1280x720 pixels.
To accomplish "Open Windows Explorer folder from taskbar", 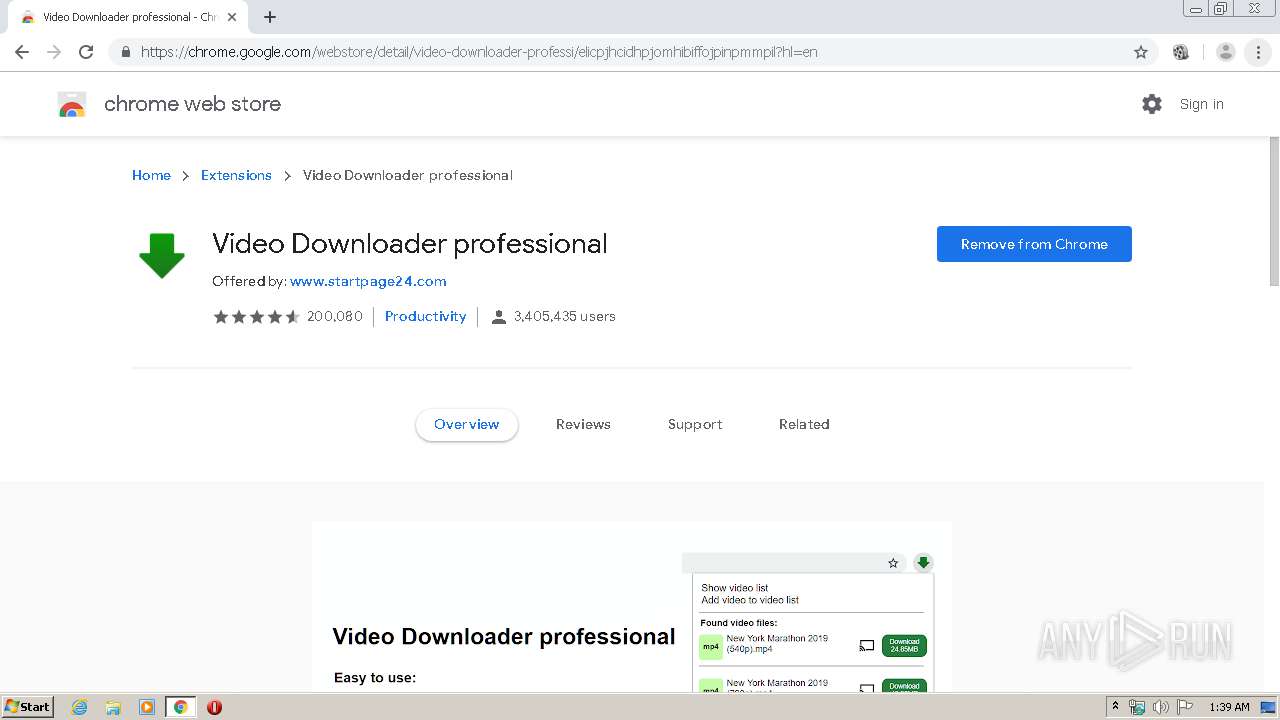I will [113, 707].
